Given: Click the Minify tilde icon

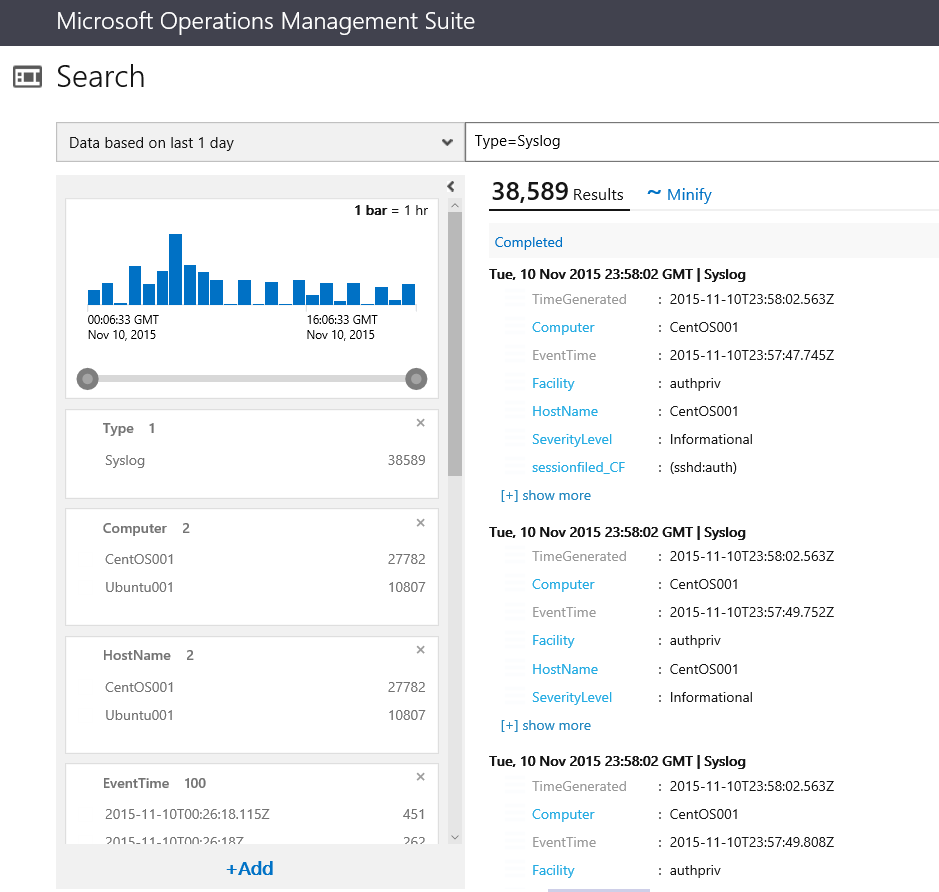Looking at the screenshot, I should [x=654, y=193].
